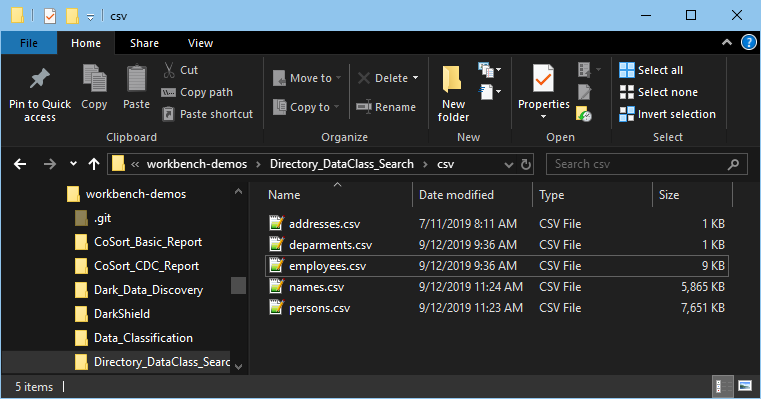Switch to Large icons view in status bar
Image resolution: width=761 pixels, height=399 pixels.
coord(745,386)
